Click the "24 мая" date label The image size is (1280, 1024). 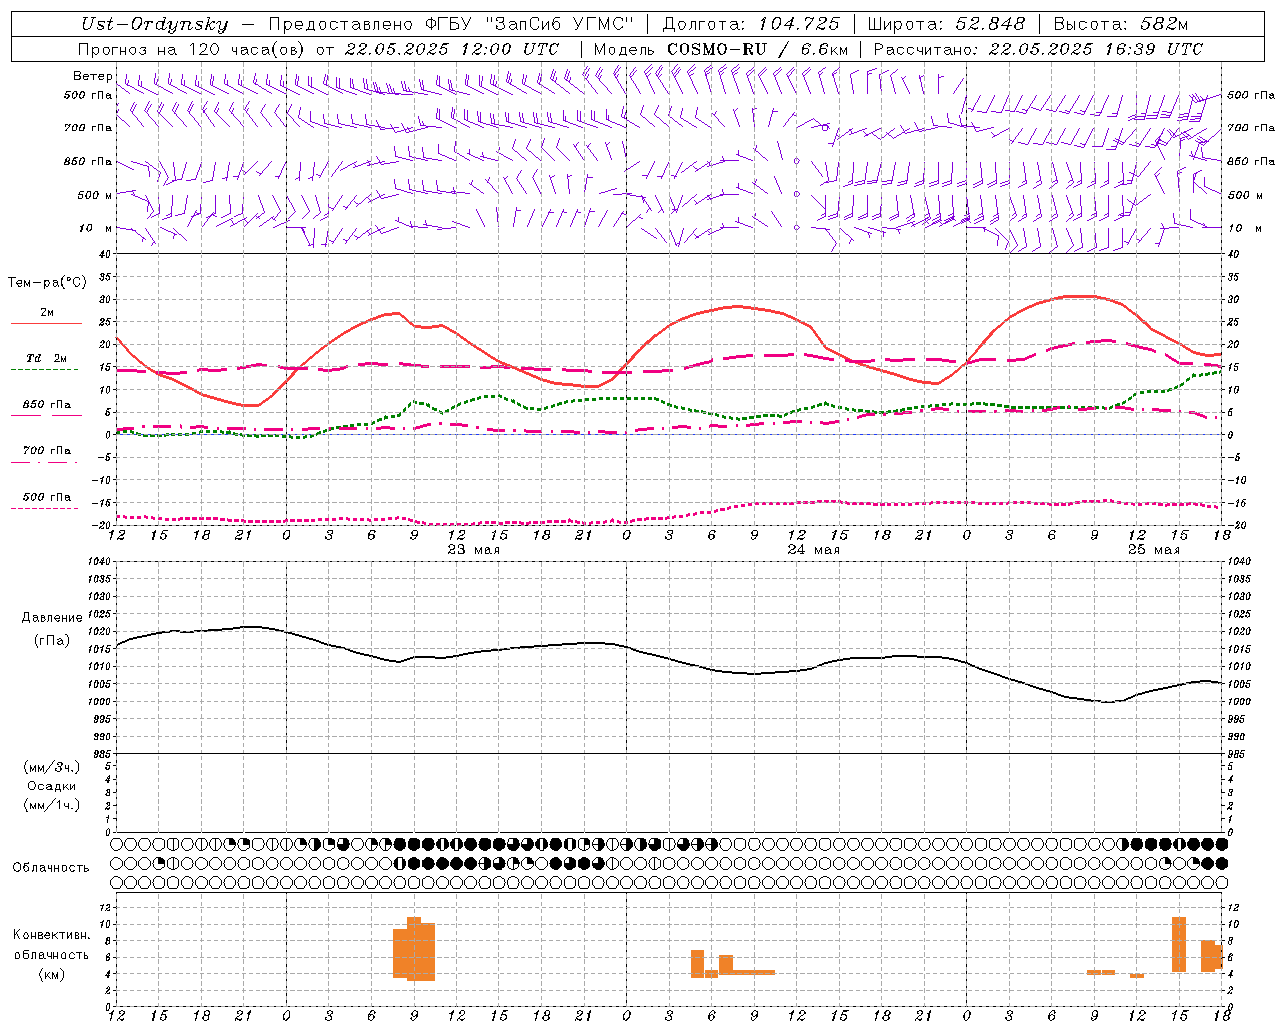click(x=813, y=550)
